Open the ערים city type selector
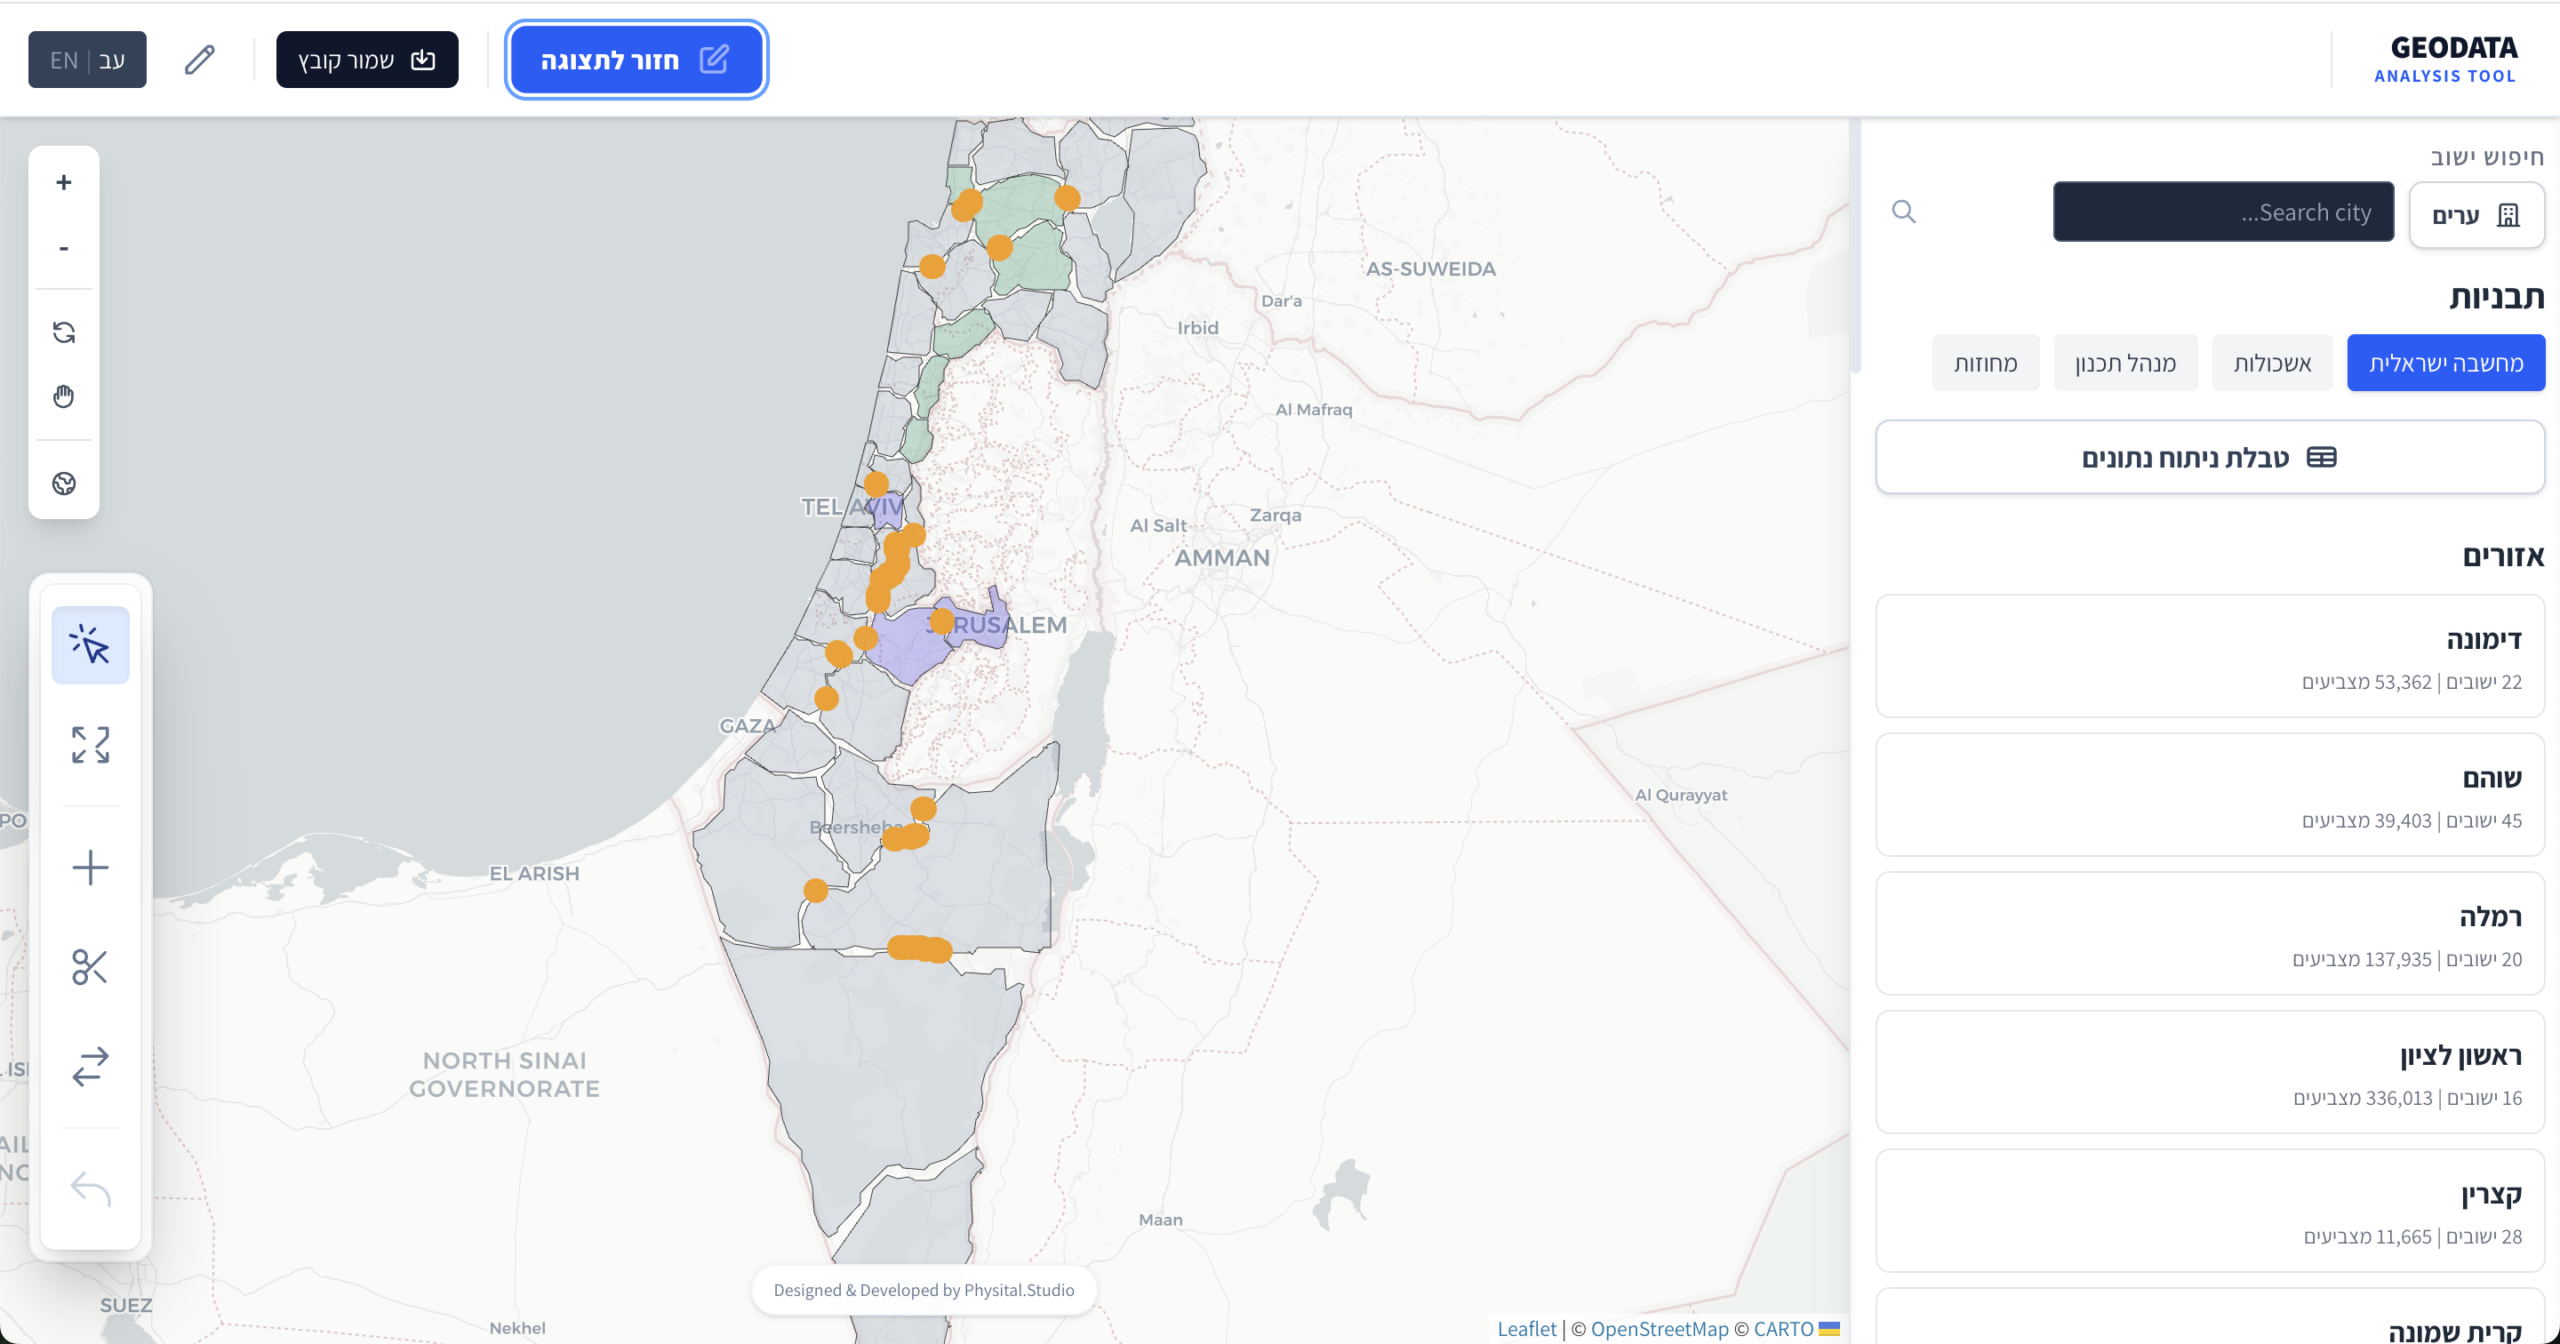The height and width of the screenshot is (1344, 2560). [2476, 215]
